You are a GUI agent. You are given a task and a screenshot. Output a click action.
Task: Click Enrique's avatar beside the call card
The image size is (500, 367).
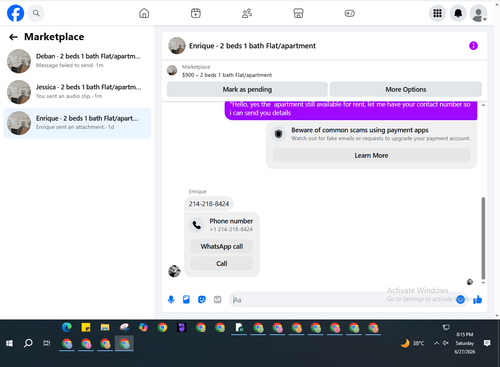[174, 271]
